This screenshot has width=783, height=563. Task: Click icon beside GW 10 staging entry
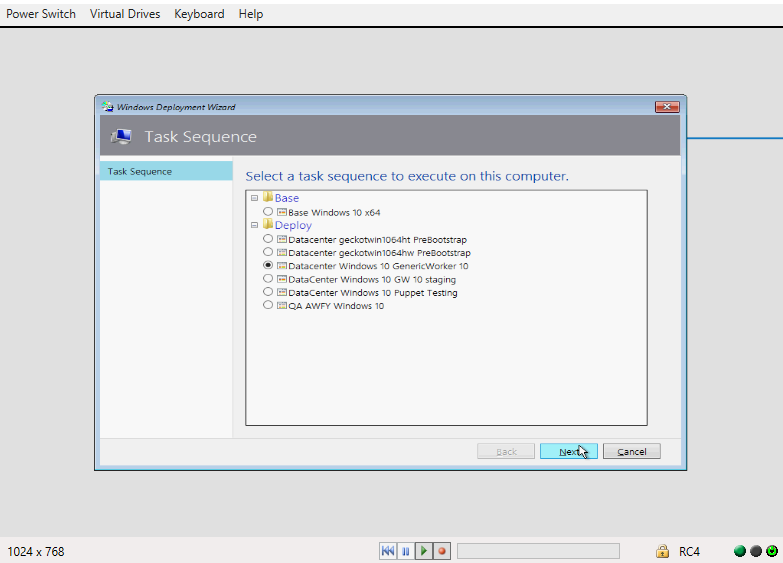(x=282, y=279)
